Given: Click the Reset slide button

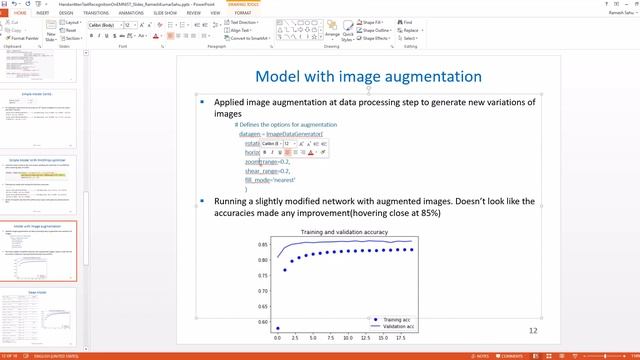Looking at the screenshot, I should pyautogui.click(x=68, y=30).
